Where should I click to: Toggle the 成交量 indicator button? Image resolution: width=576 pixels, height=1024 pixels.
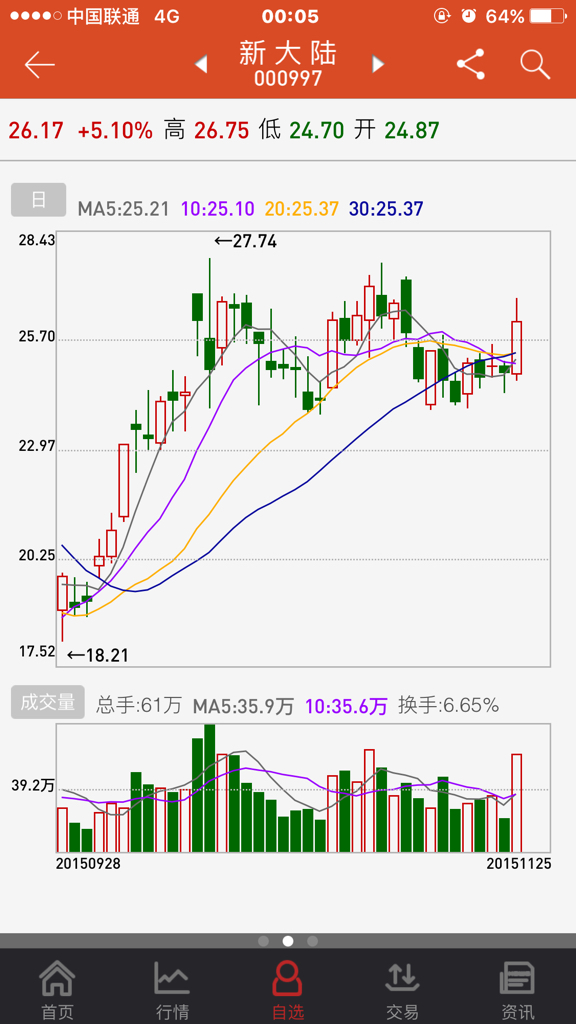pyautogui.click(x=48, y=702)
